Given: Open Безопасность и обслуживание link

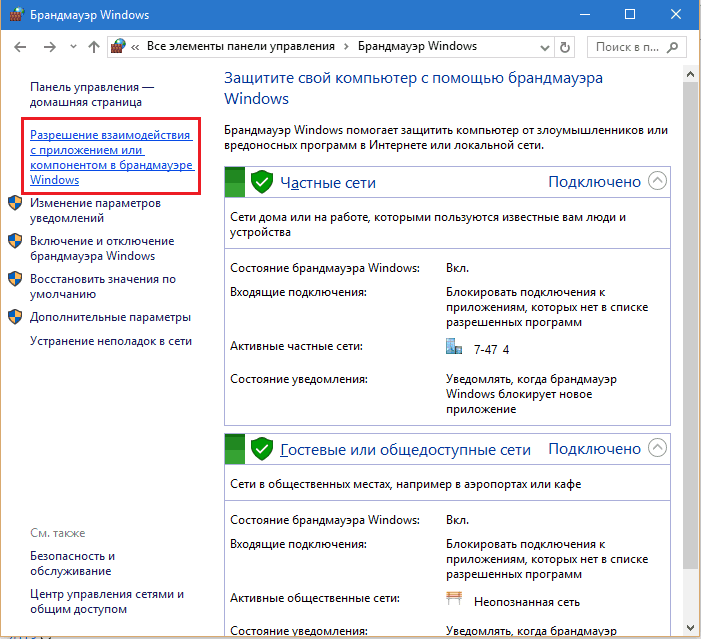Looking at the screenshot, I should point(72,563).
